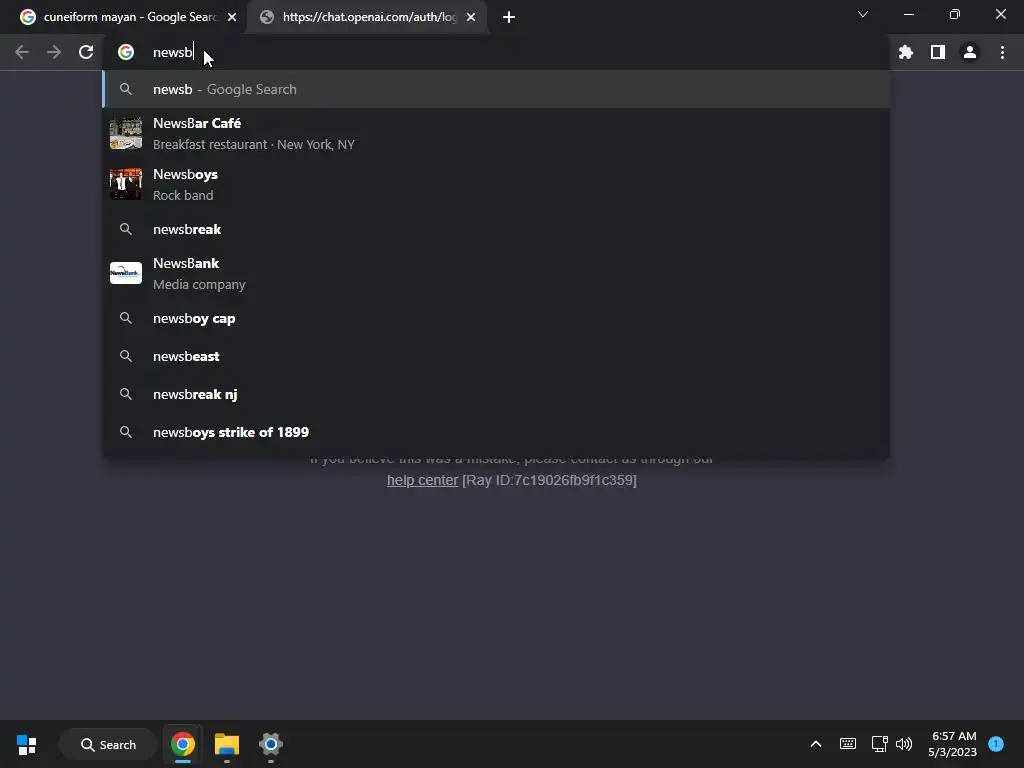1024x768 pixels.
Task: Click the network status tray icon
Action: click(x=879, y=744)
